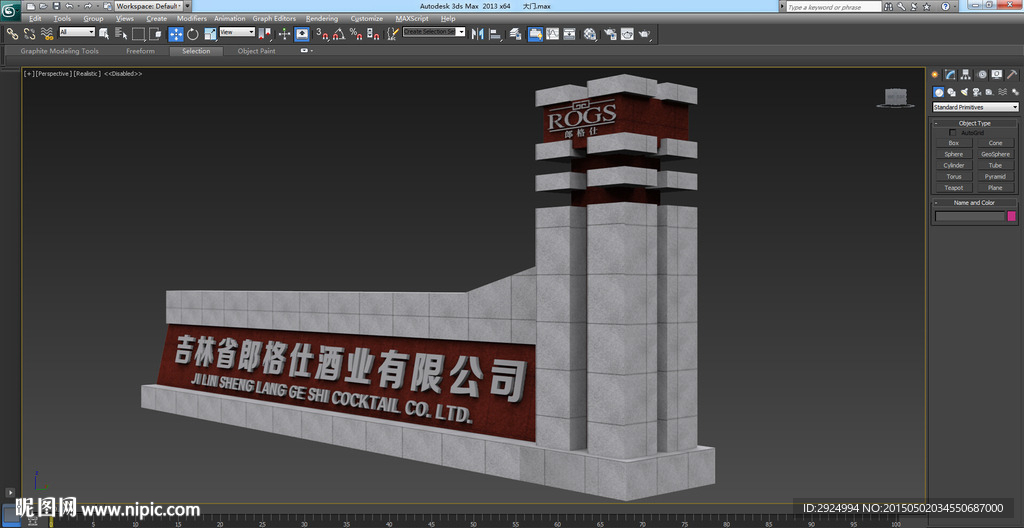Click the Select and Link chain icon
This screenshot has width=1024, height=528.
pyautogui.click(x=12, y=33)
